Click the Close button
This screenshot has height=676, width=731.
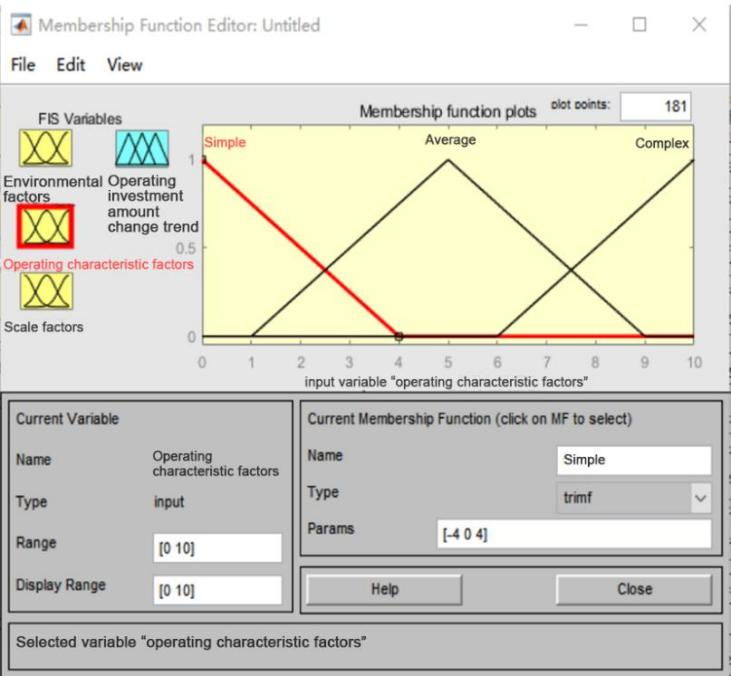634,590
